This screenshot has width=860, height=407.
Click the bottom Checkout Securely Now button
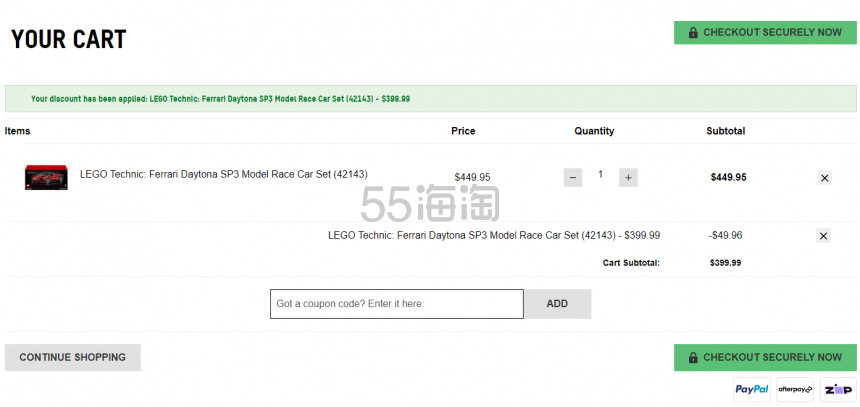[765, 358]
